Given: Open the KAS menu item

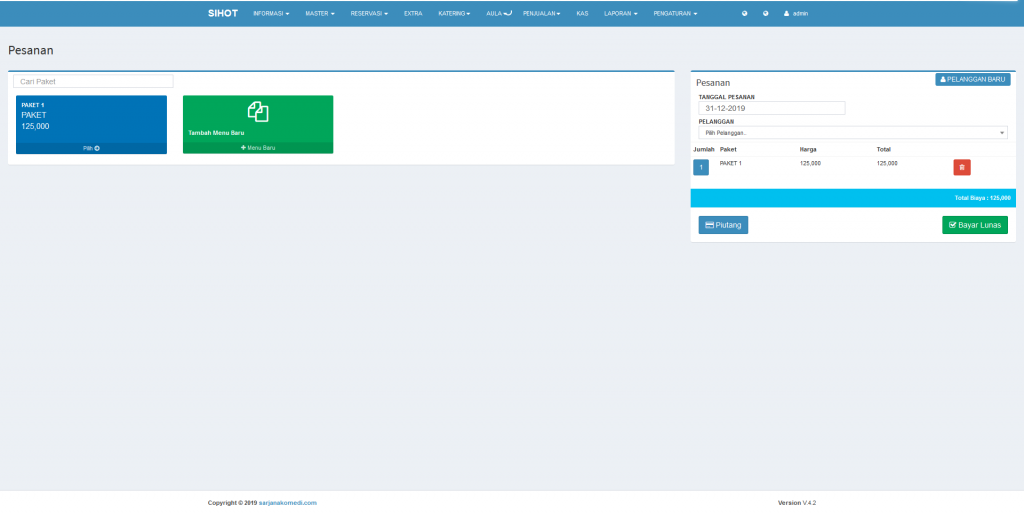Looking at the screenshot, I should coord(583,13).
